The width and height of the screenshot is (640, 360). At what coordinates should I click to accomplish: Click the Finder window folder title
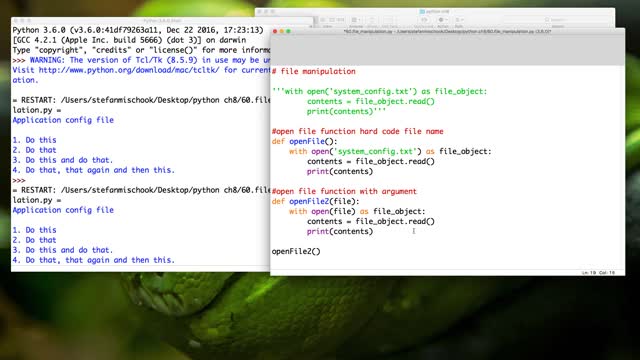pyautogui.click(x=434, y=11)
